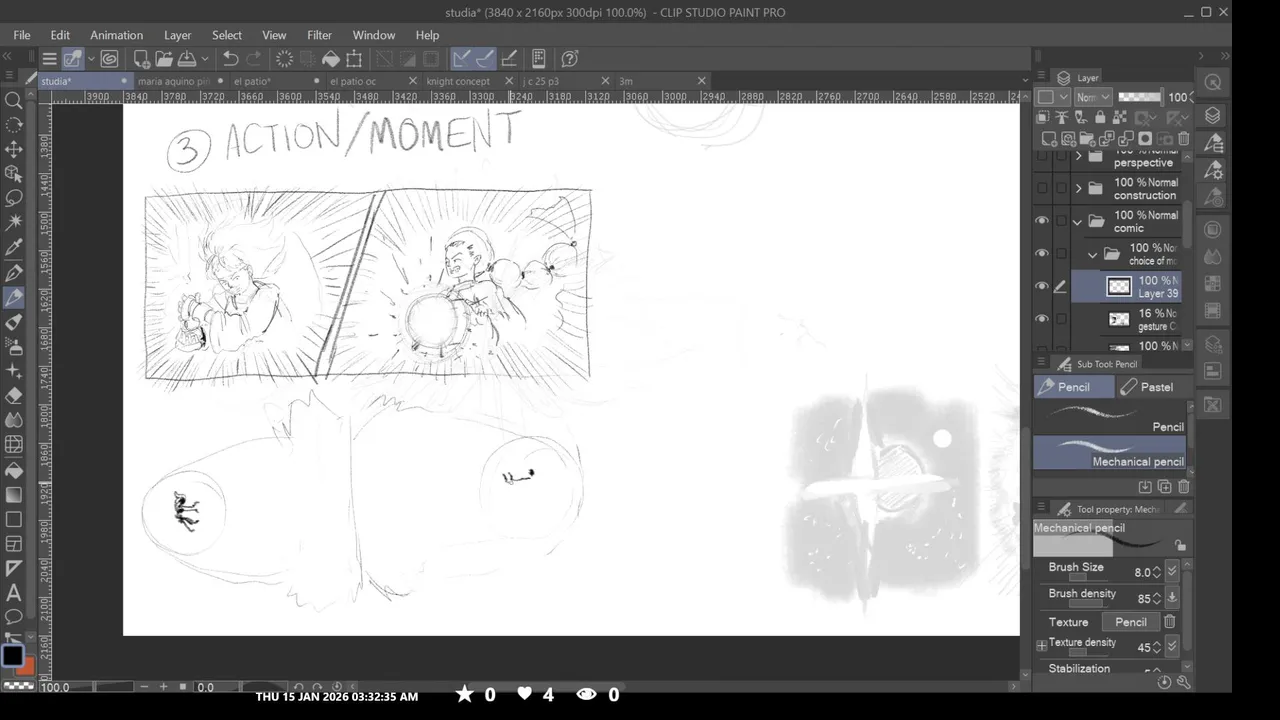This screenshot has height=720, width=1280.
Task: Click the Clear (delete) dotted-circle icon
Action: 284,59
